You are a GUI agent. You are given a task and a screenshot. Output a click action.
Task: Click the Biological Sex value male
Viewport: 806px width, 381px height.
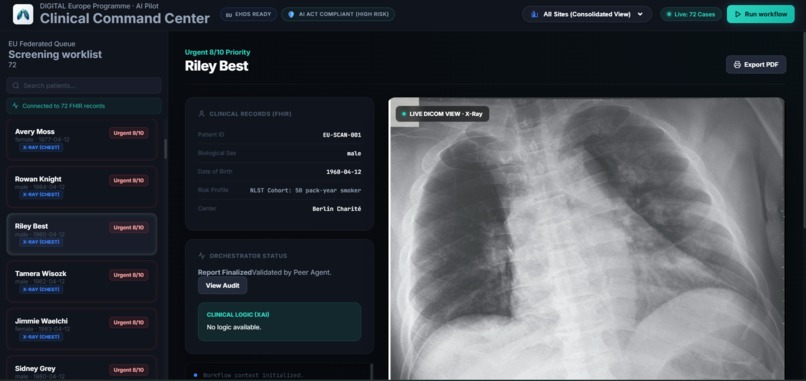tap(354, 153)
